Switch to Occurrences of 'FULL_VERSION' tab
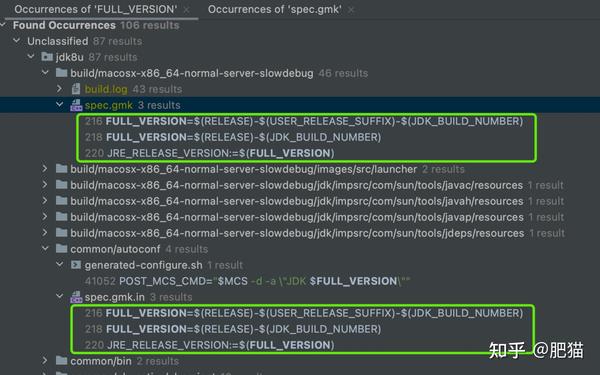 pyautogui.click(x=96, y=9)
